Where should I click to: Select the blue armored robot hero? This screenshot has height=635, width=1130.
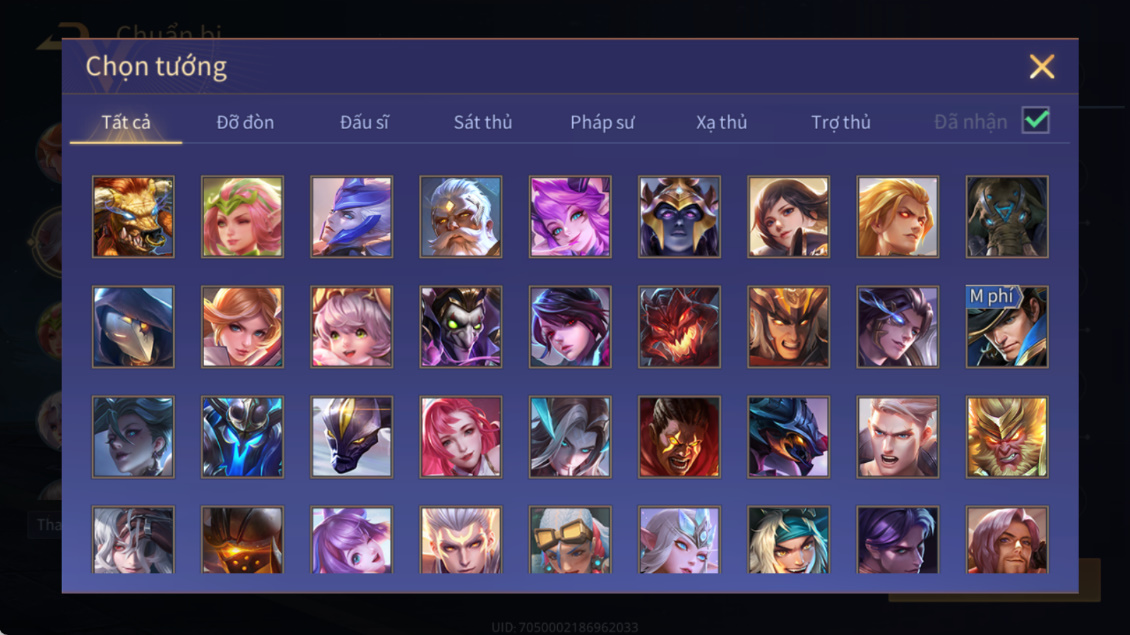pyautogui.click(x=242, y=437)
